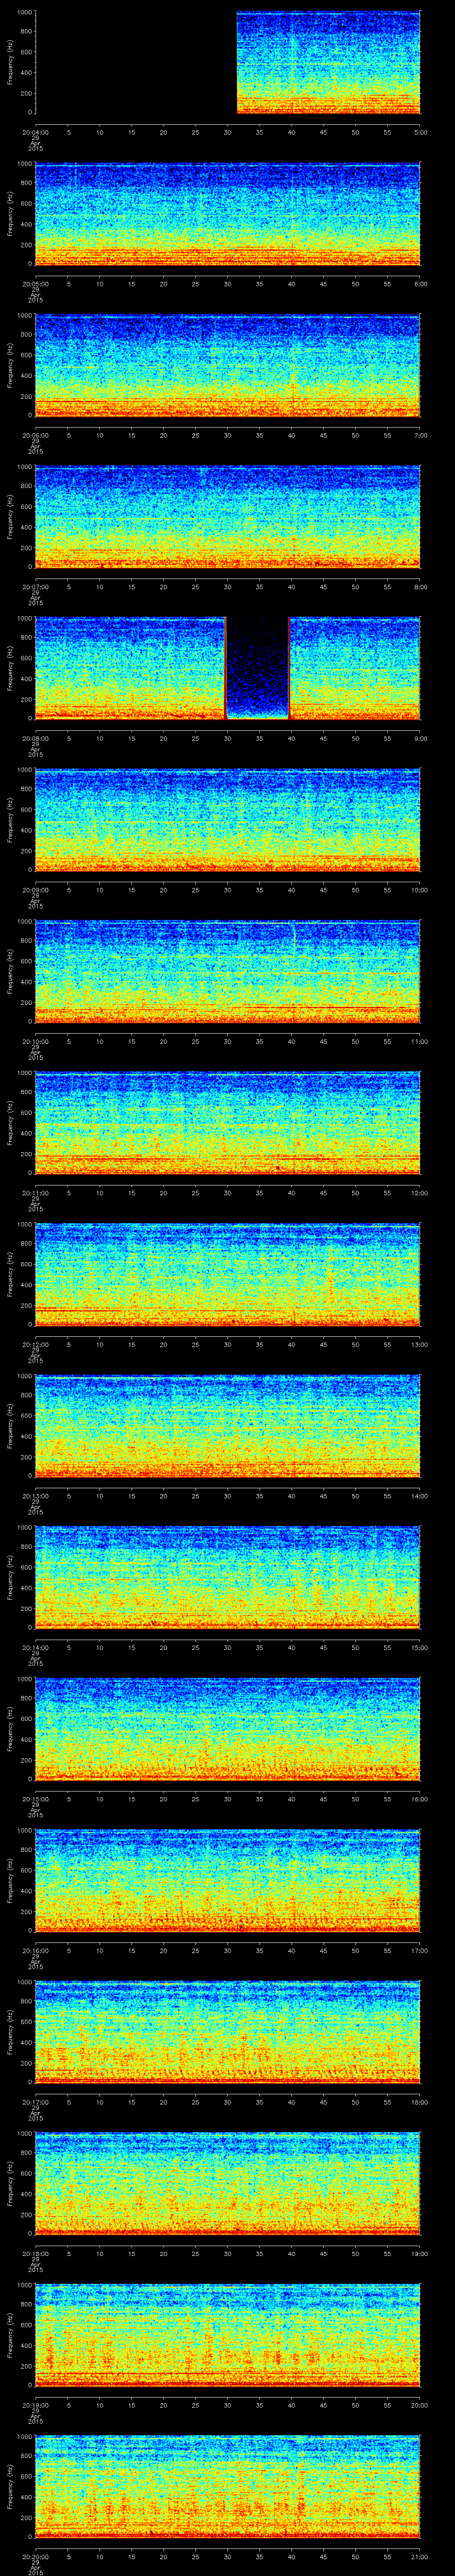Select the spectrogram panel starting at 20:05:00
Screen dimensions: 455x2576
point(228,214)
